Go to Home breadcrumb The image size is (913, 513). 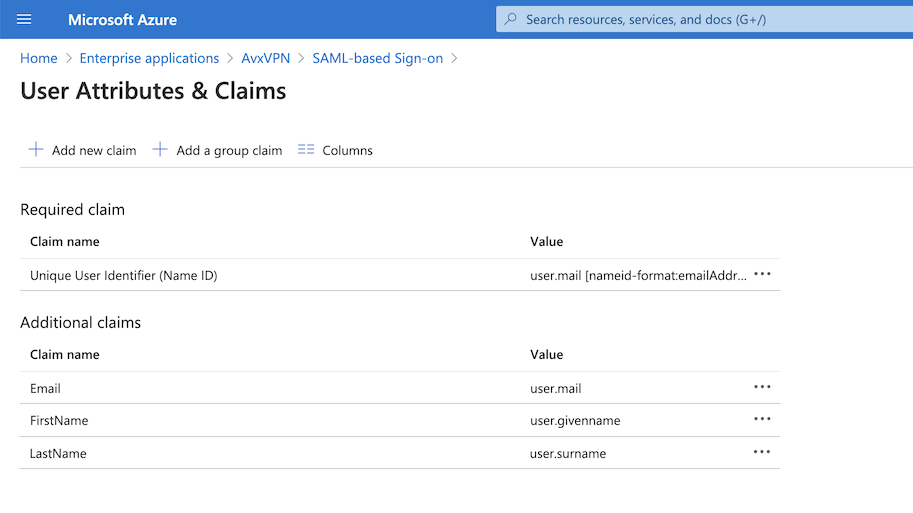tap(39, 58)
